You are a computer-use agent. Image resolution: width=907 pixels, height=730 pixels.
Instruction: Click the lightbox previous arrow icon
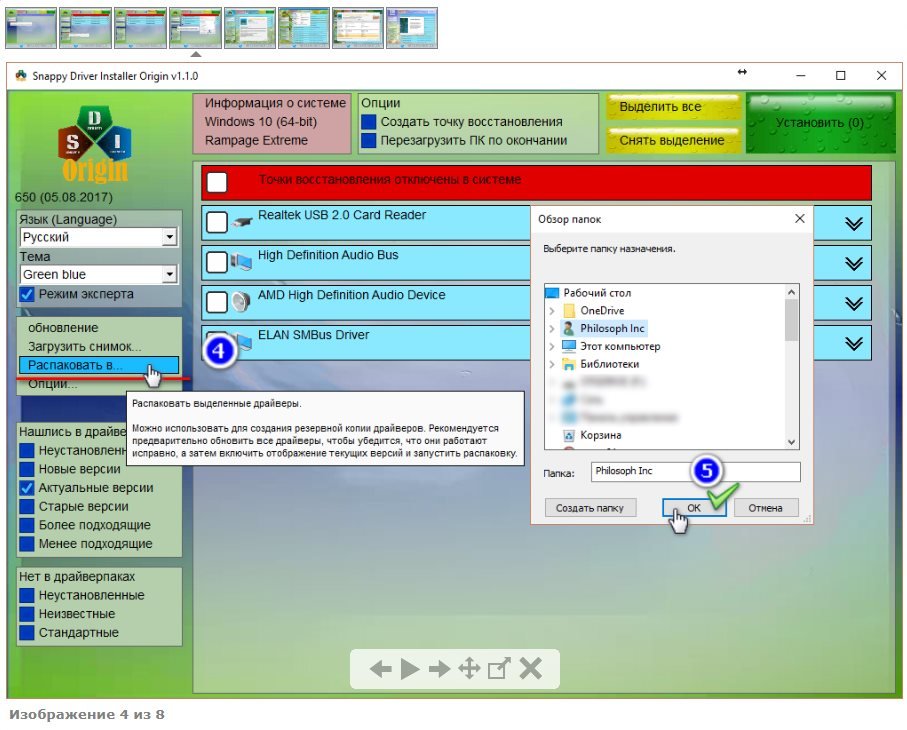380,670
